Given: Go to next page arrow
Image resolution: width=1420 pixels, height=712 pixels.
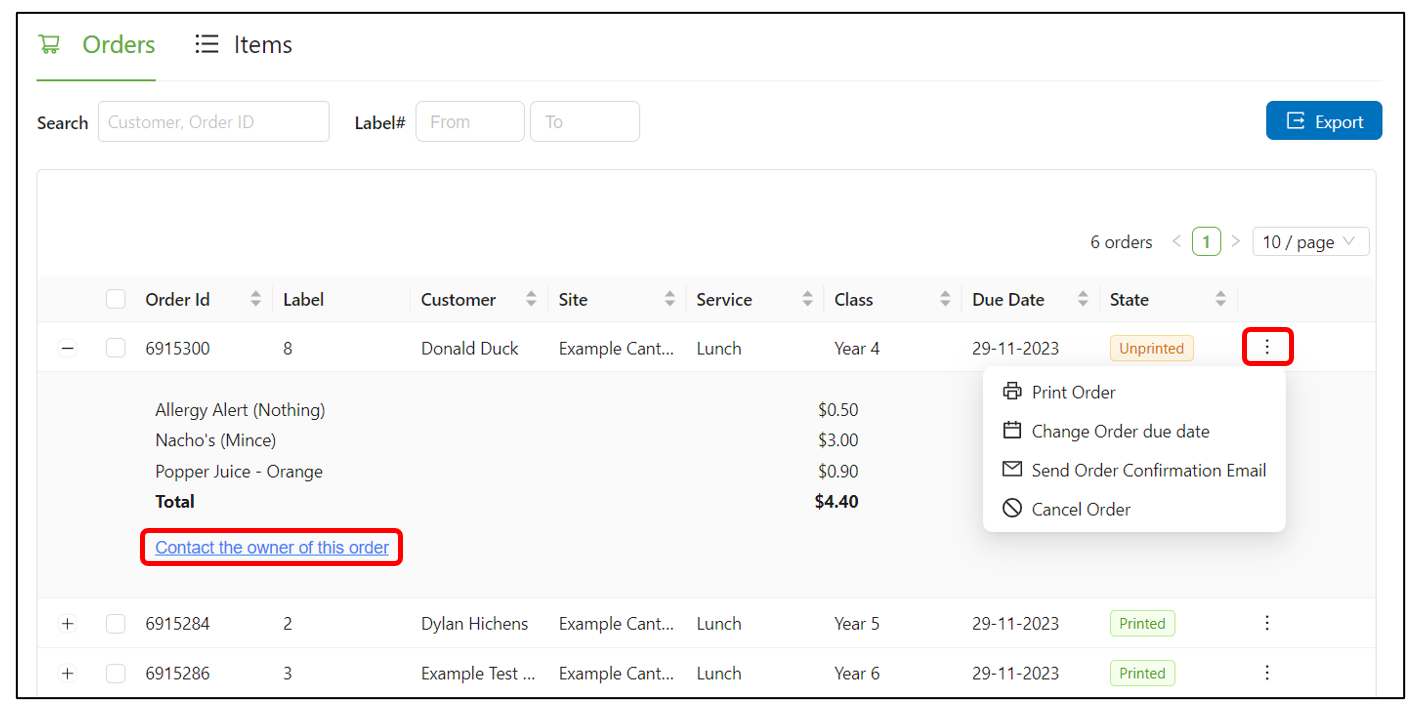Looking at the screenshot, I should tap(1236, 242).
